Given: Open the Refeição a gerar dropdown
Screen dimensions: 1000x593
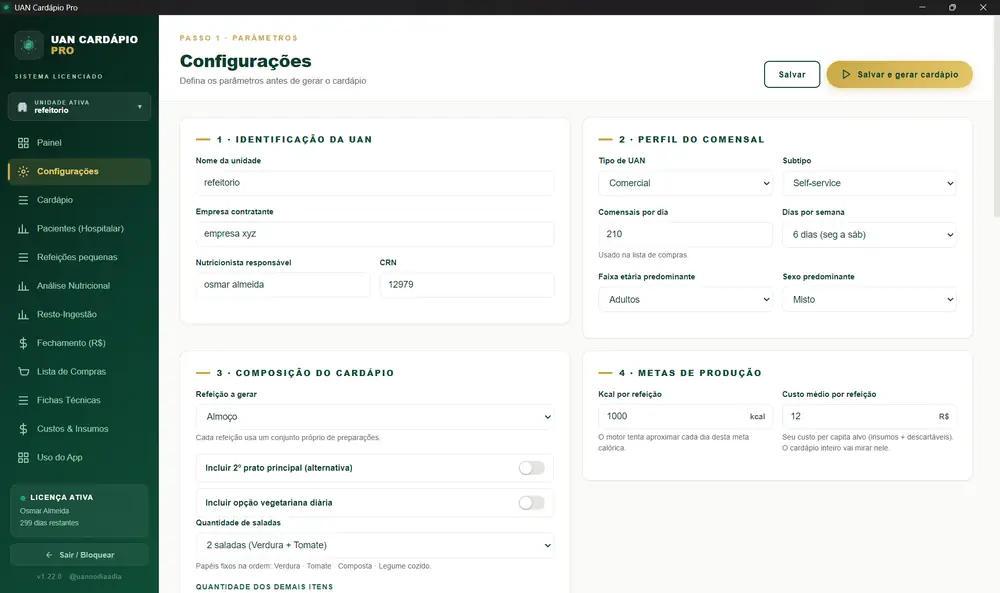Looking at the screenshot, I should point(375,417).
